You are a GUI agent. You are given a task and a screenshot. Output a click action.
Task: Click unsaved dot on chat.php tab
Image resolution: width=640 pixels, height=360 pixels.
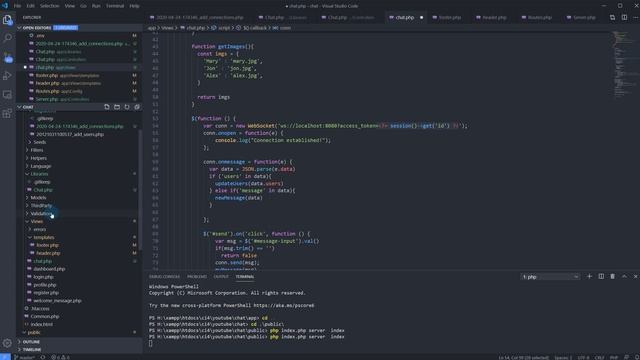point(422,18)
